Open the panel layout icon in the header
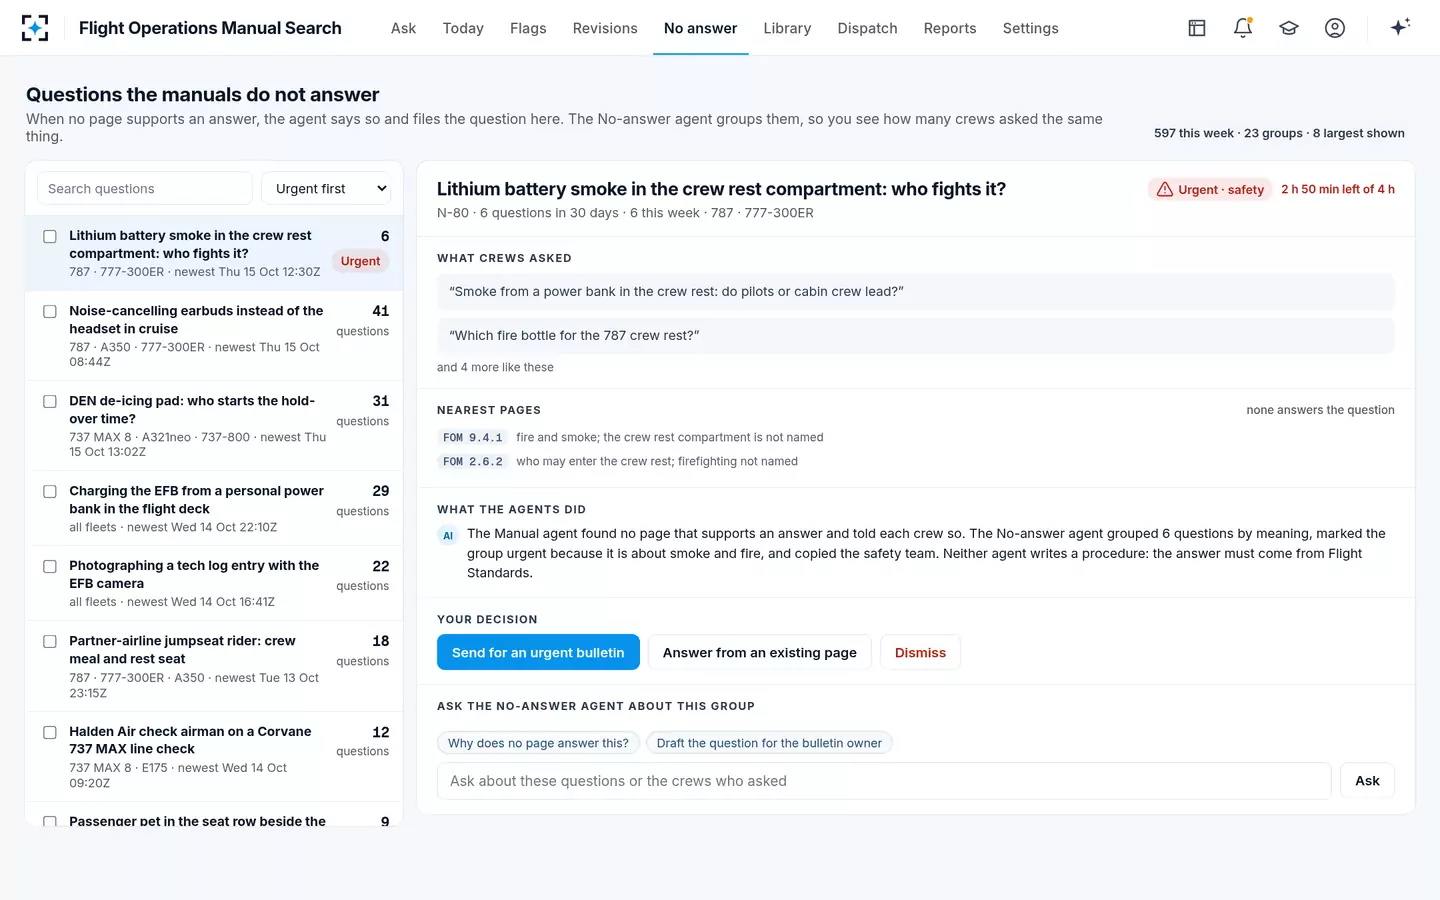Viewport: 1440px width, 900px height. pos(1197,28)
